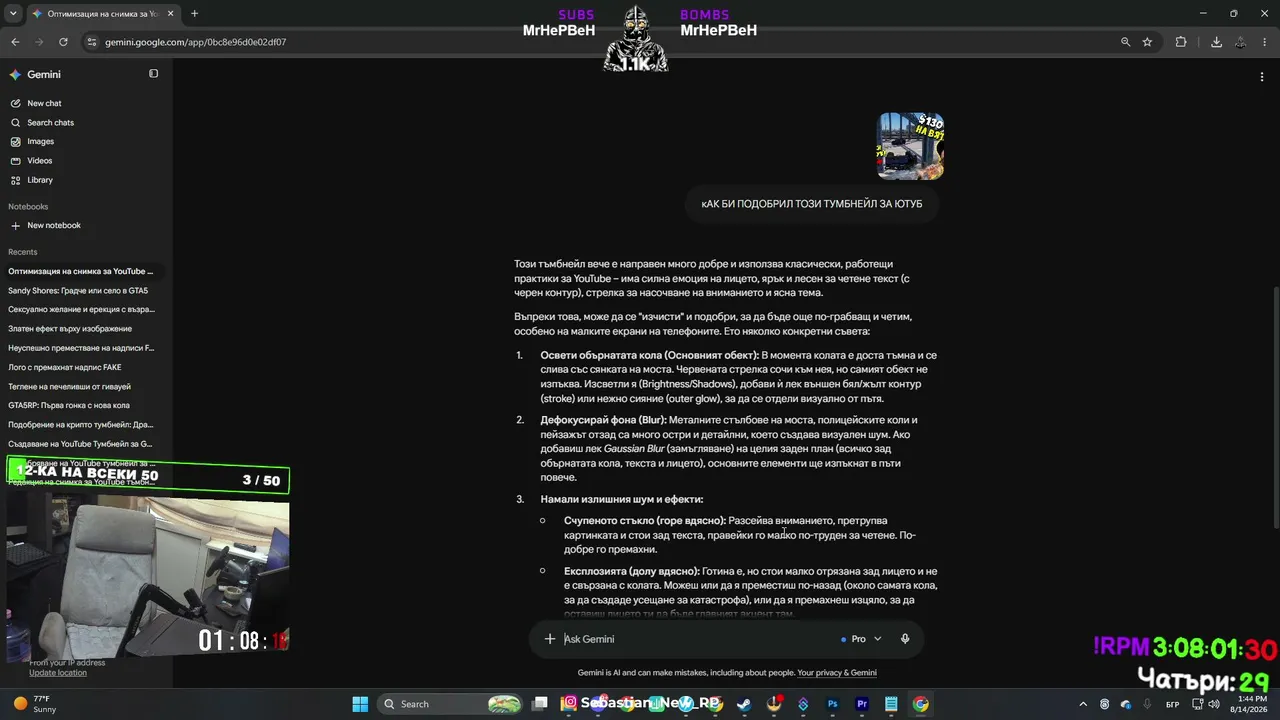The height and width of the screenshot is (720, 1280).
Task: Collapse the Gemini sidebar panel icon
Action: [153, 74]
